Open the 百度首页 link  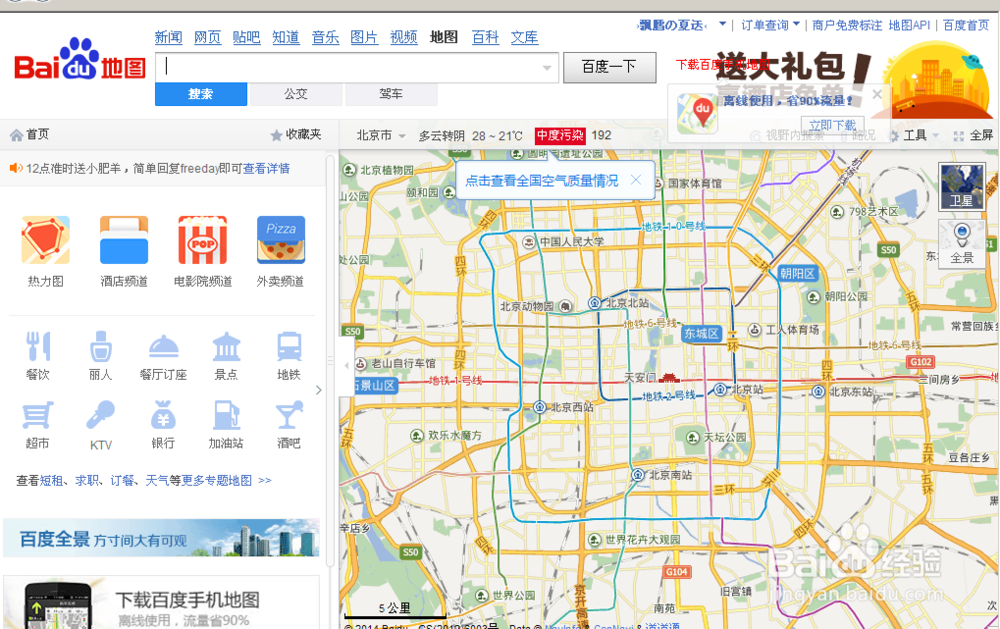coord(966,25)
